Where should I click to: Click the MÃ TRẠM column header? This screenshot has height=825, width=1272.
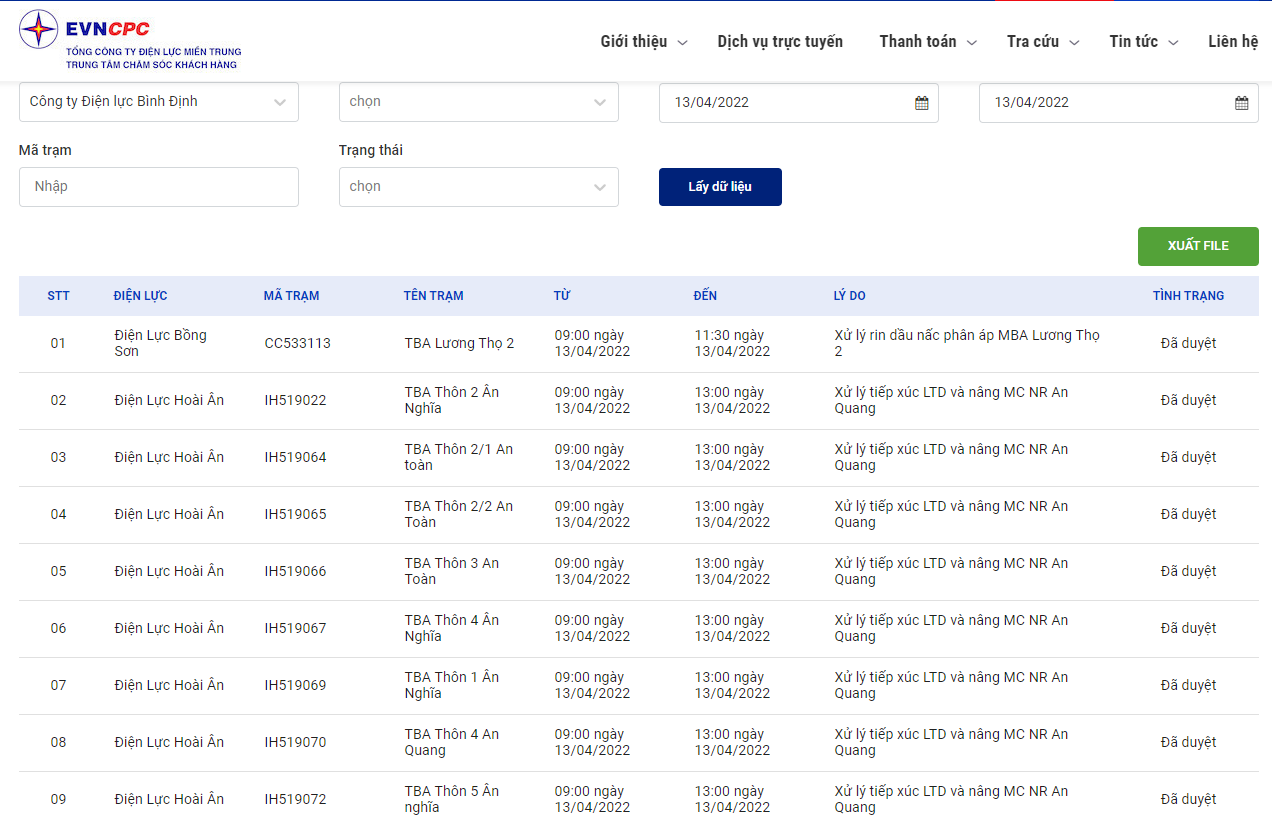click(292, 296)
